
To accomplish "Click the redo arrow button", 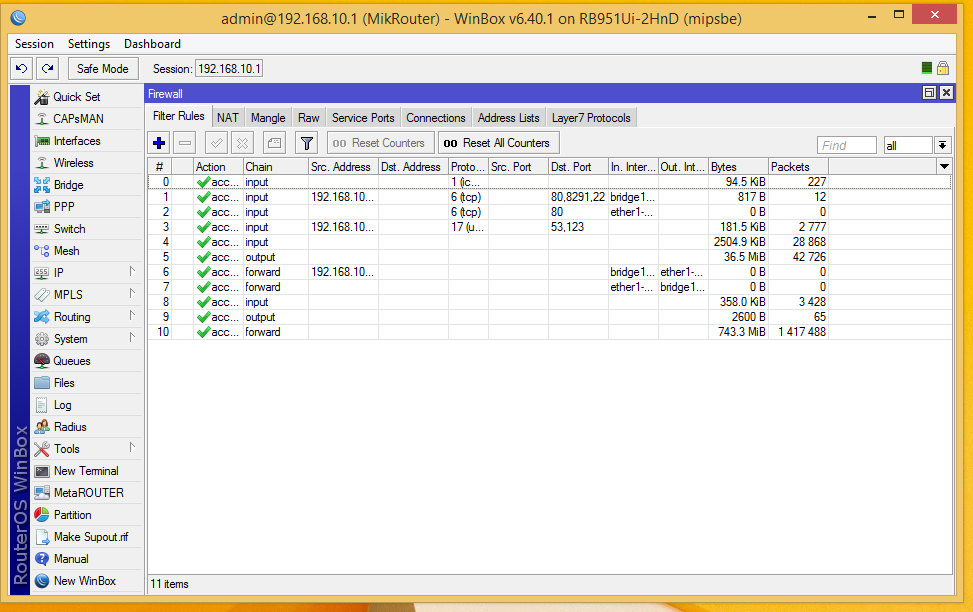I will click(x=47, y=69).
